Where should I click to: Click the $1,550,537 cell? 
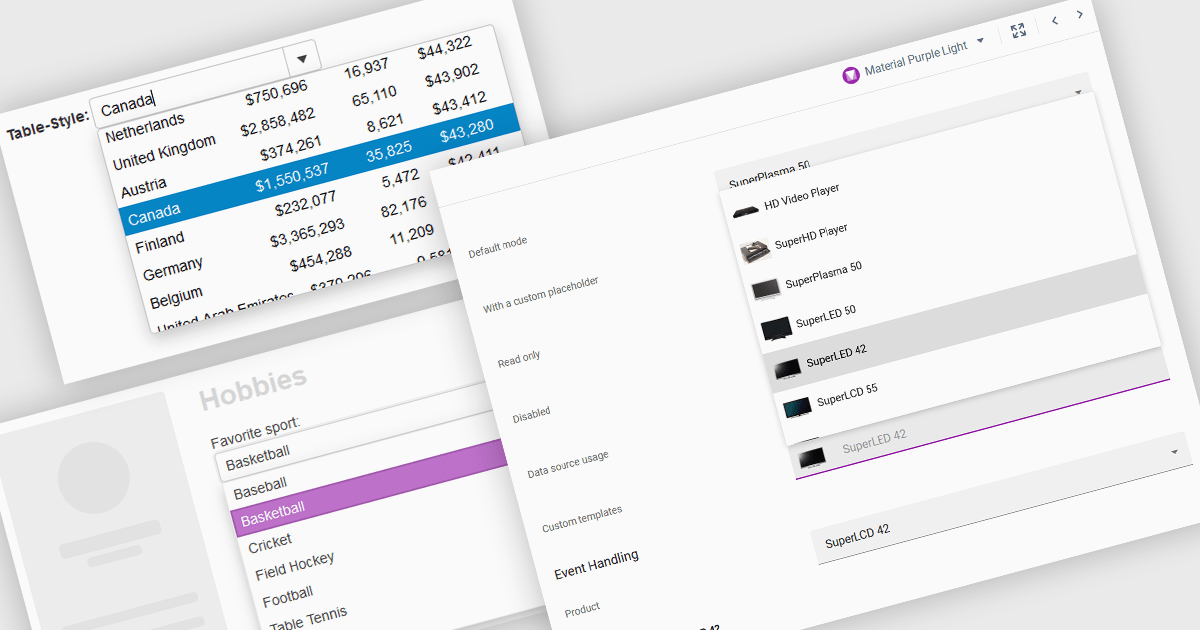coord(291,179)
